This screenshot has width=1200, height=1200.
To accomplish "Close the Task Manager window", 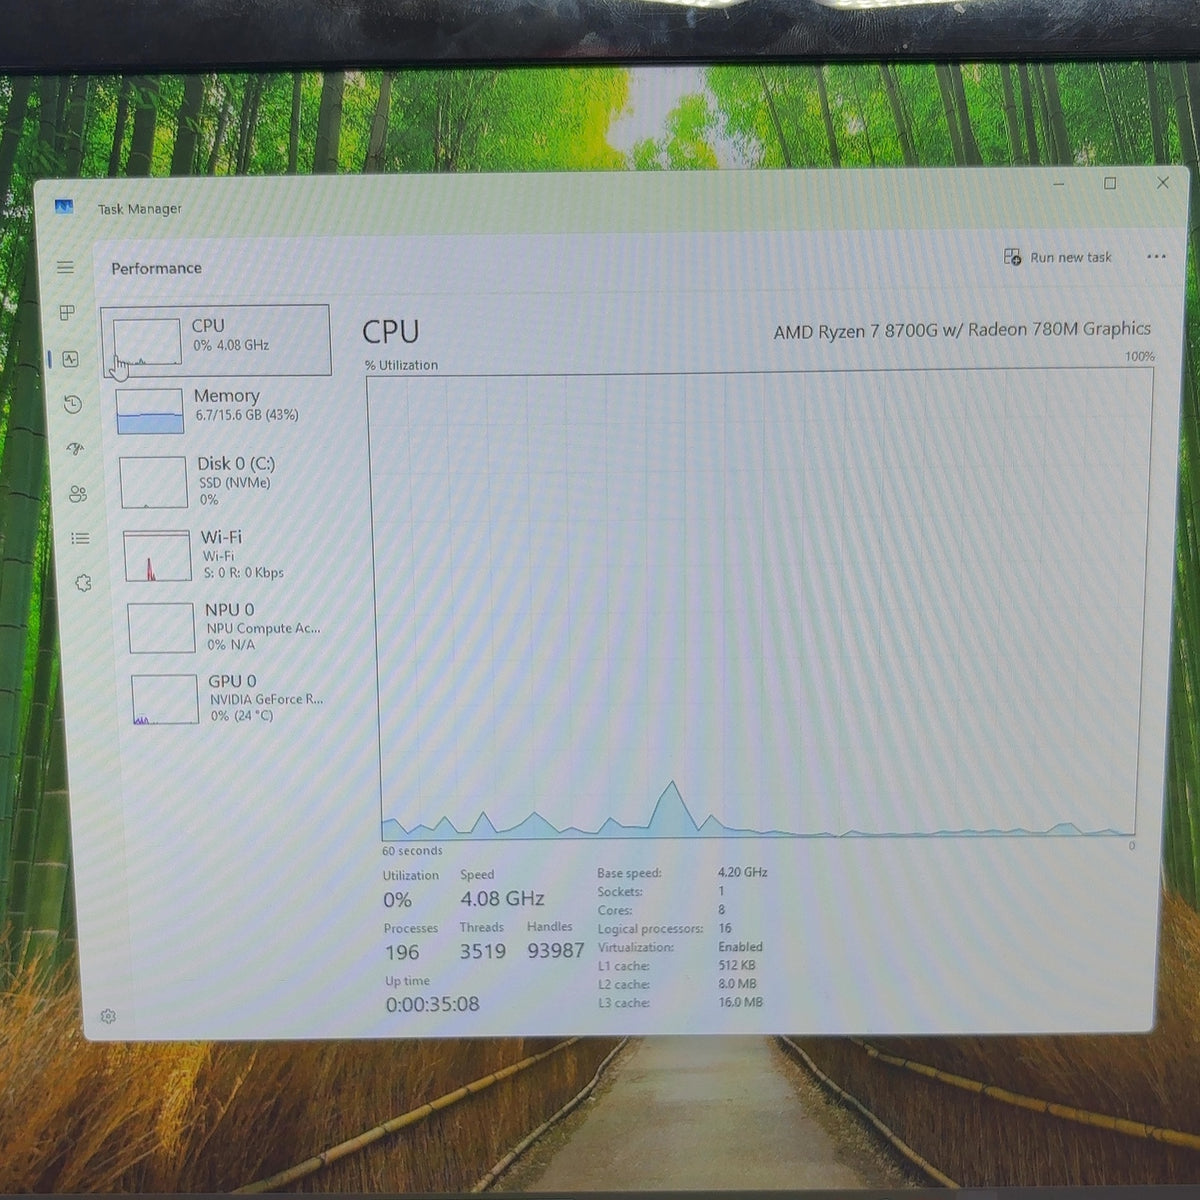I will (x=1163, y=182).
